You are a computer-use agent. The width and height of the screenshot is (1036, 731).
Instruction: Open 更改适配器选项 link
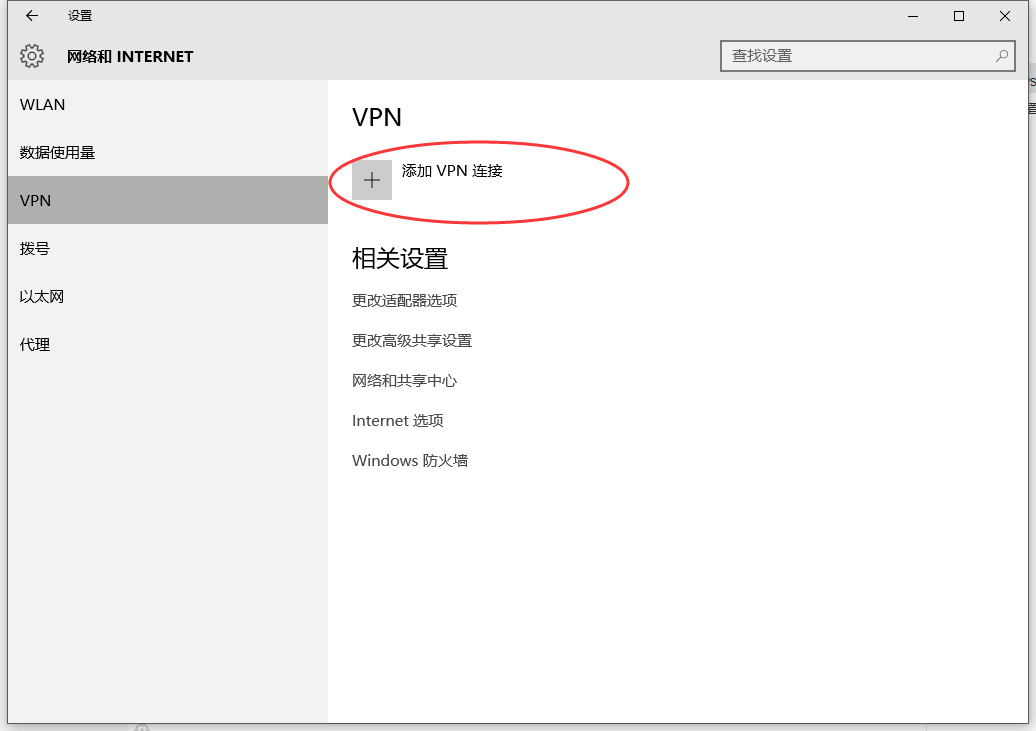click(404, 301)
